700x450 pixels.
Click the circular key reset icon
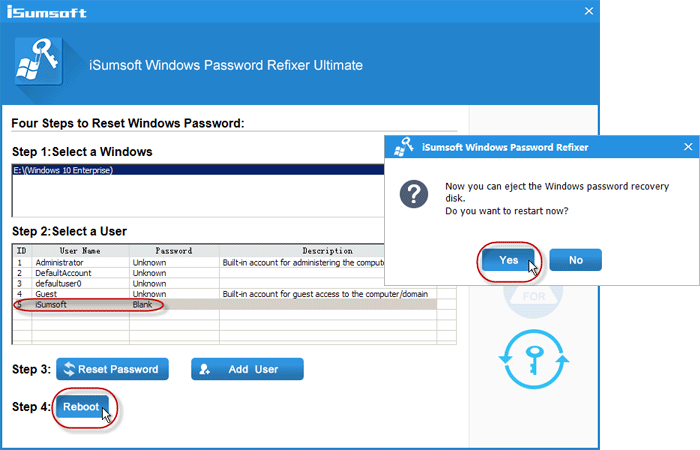(x=534, y=359)
